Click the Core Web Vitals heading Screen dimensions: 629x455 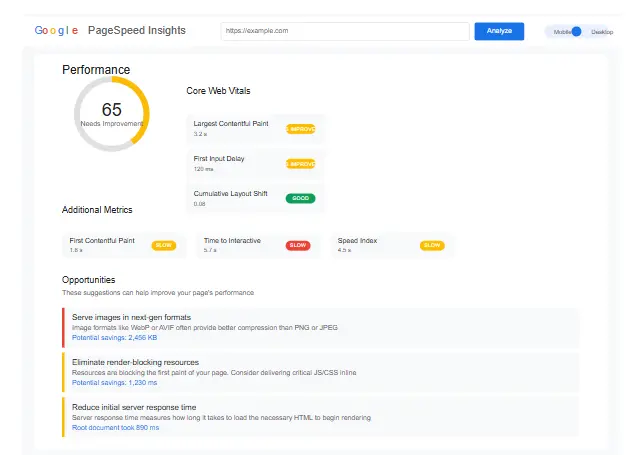point(218,91)
